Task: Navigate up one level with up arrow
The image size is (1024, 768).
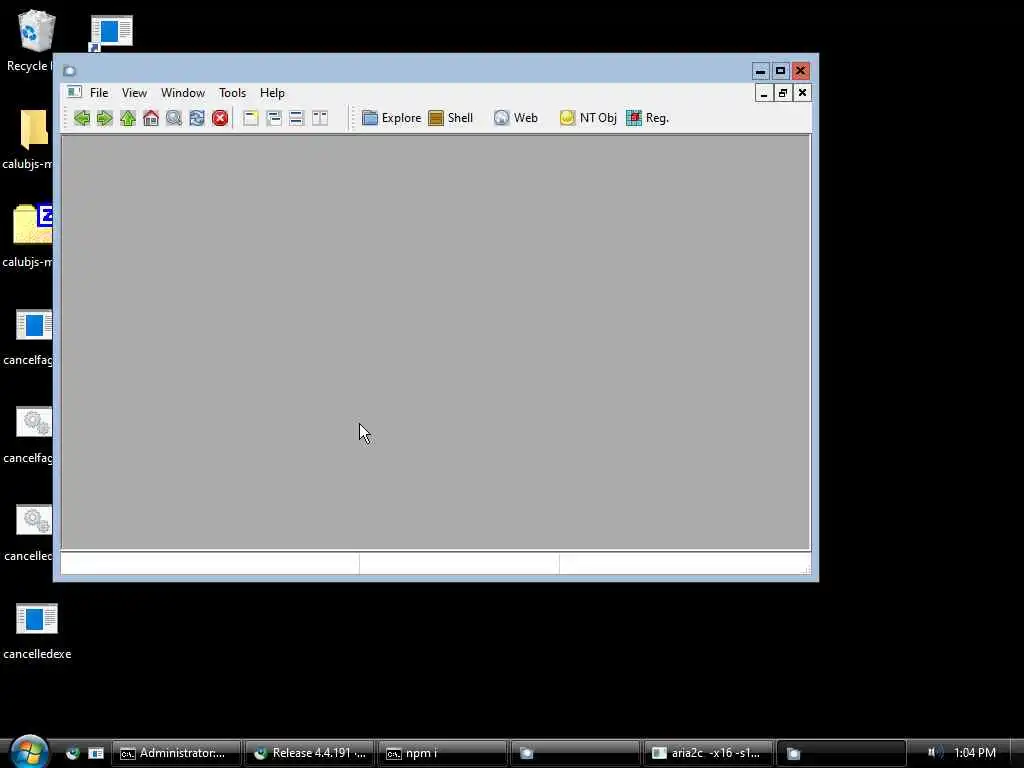Action: point(128,118)
